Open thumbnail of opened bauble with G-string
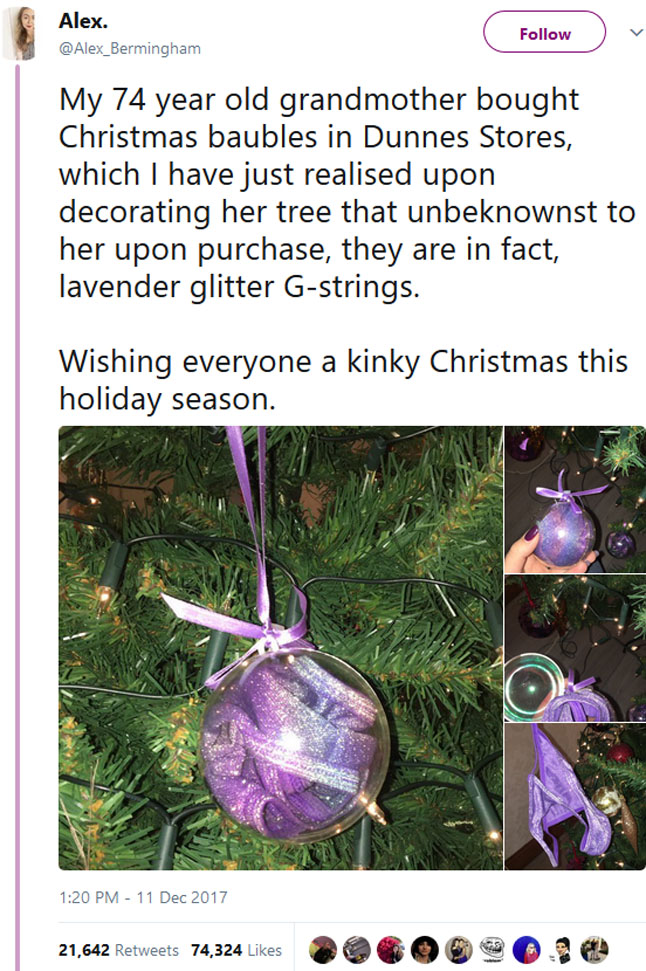The height and width of the screenshot is (971, 646). [x=575, y=648]
